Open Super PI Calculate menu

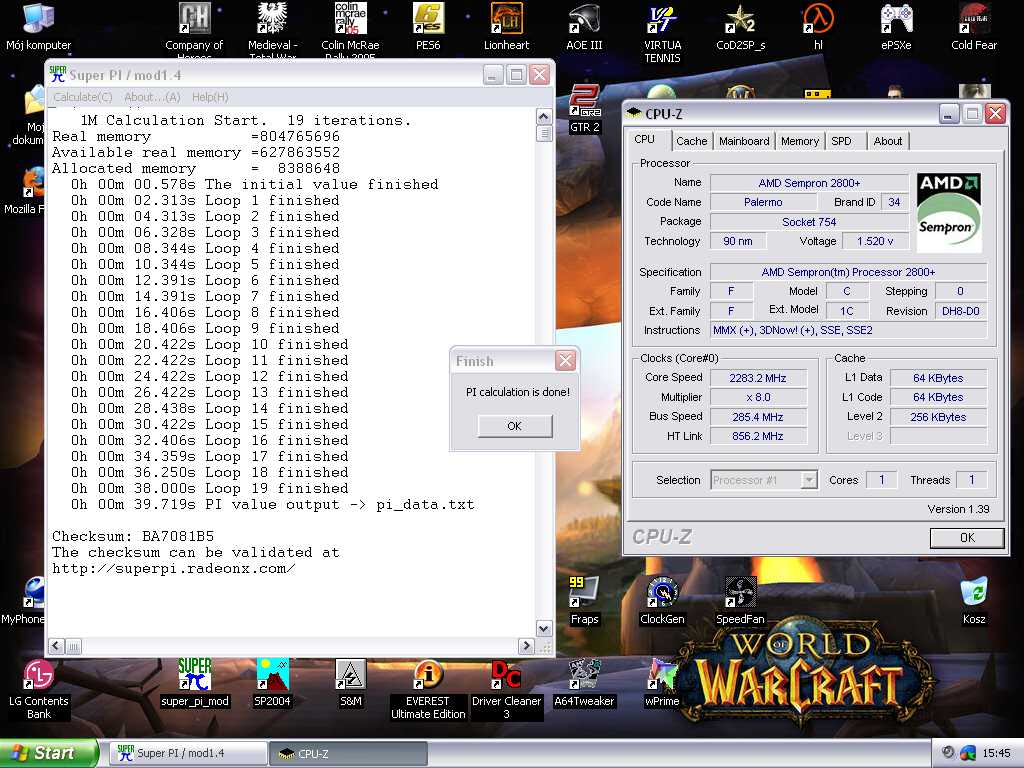(x=82, y=97)
